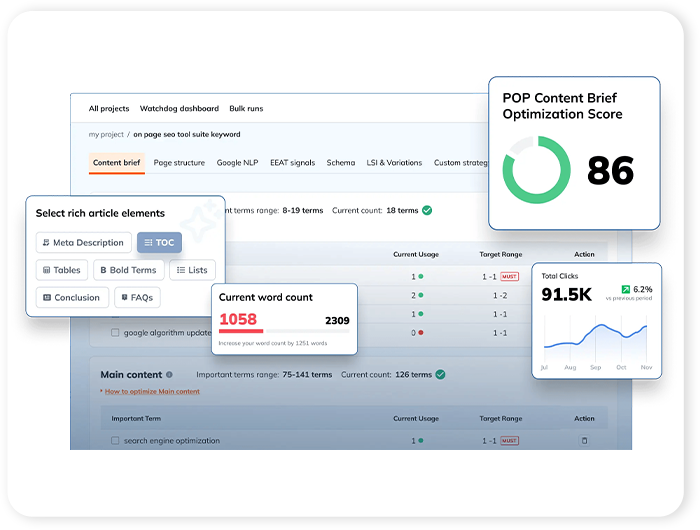Click the info icon beside Main content
Image resolution: width=700 pixels, height=530 pixels.
169,375
